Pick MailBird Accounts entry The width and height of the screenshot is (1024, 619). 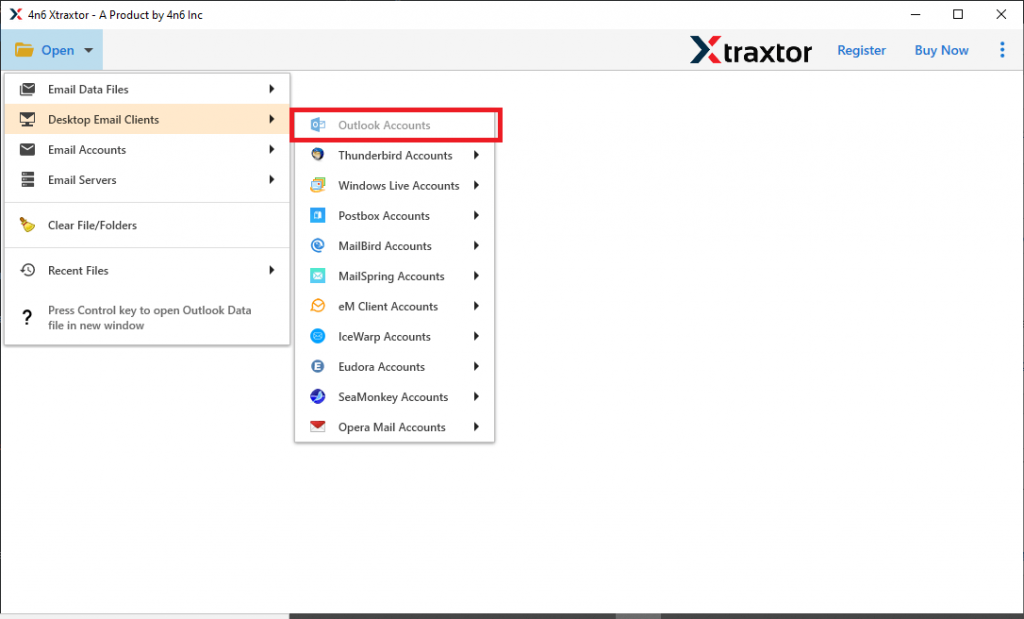coord(394,246)
